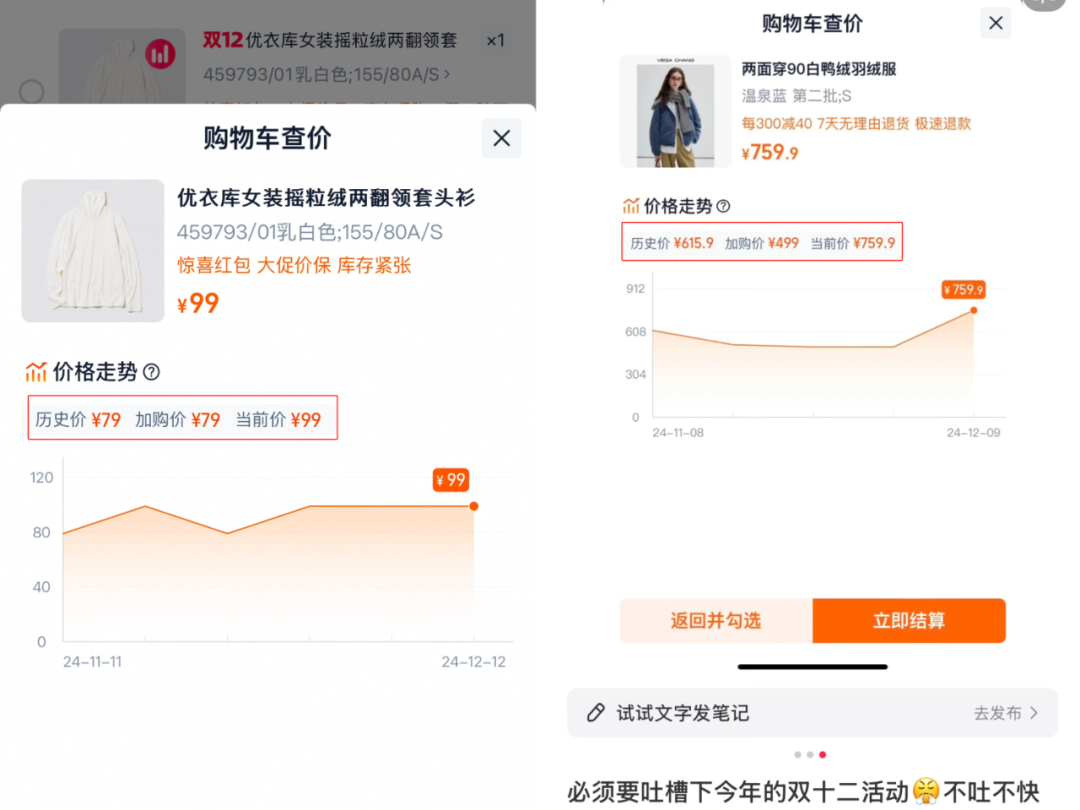The width and height of the screenshot is (1080, 810).
Task: Tap the trend chart icon in 优衣库 panel
Action: [x=36, y=372]
